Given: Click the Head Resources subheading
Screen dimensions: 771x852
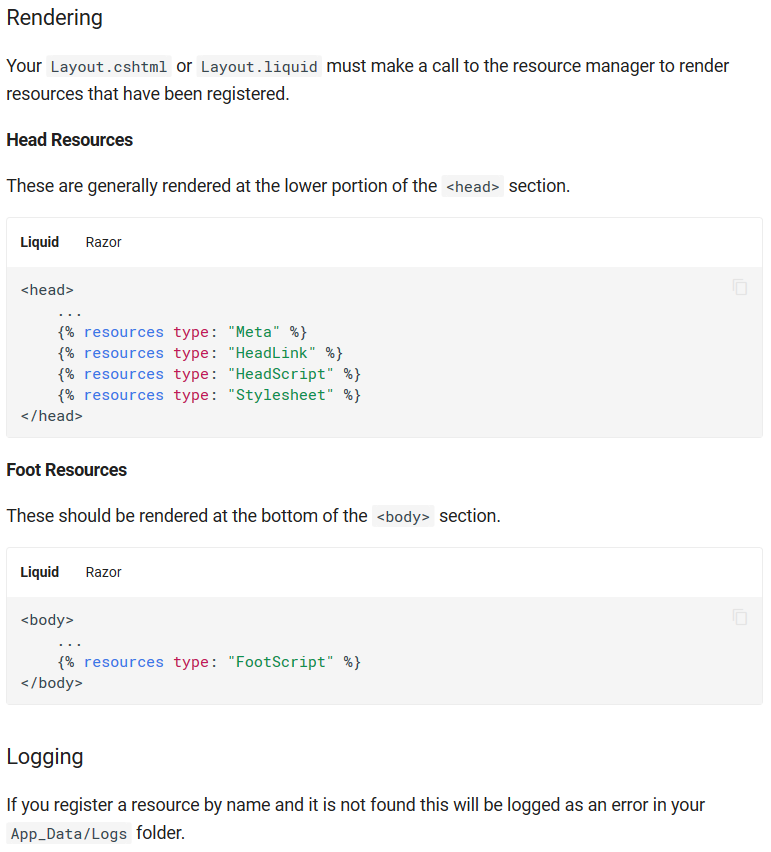Looking at the screenshot, I should pos(70,140).
